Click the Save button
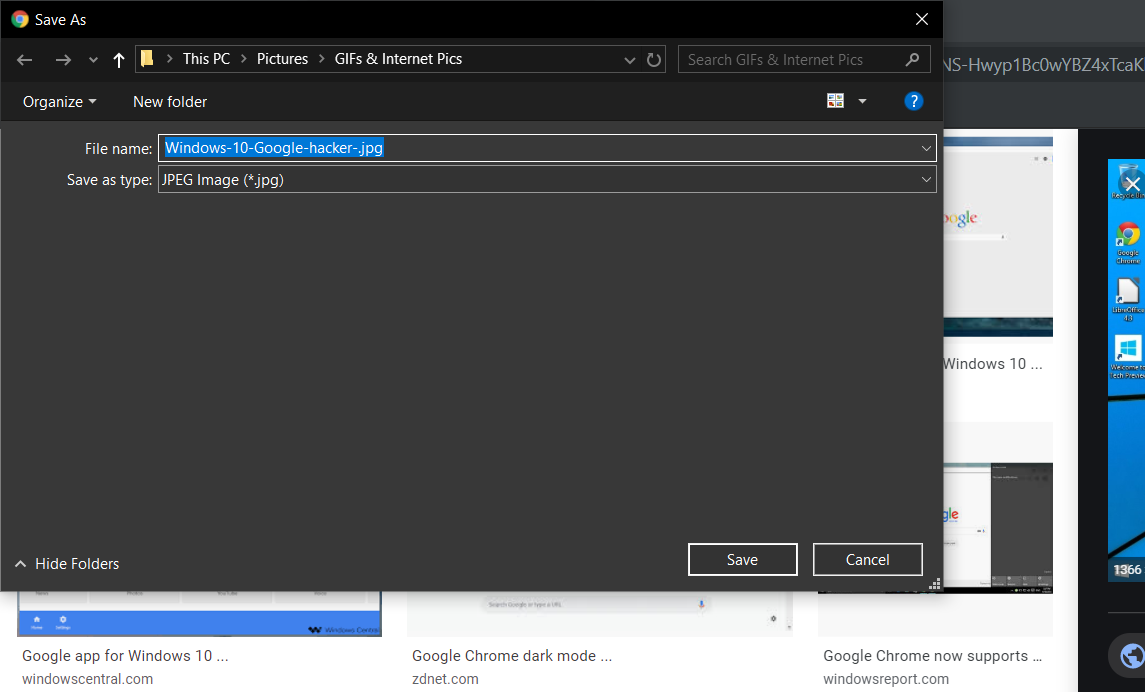The image size is (1145, 692). pos(743,560)
